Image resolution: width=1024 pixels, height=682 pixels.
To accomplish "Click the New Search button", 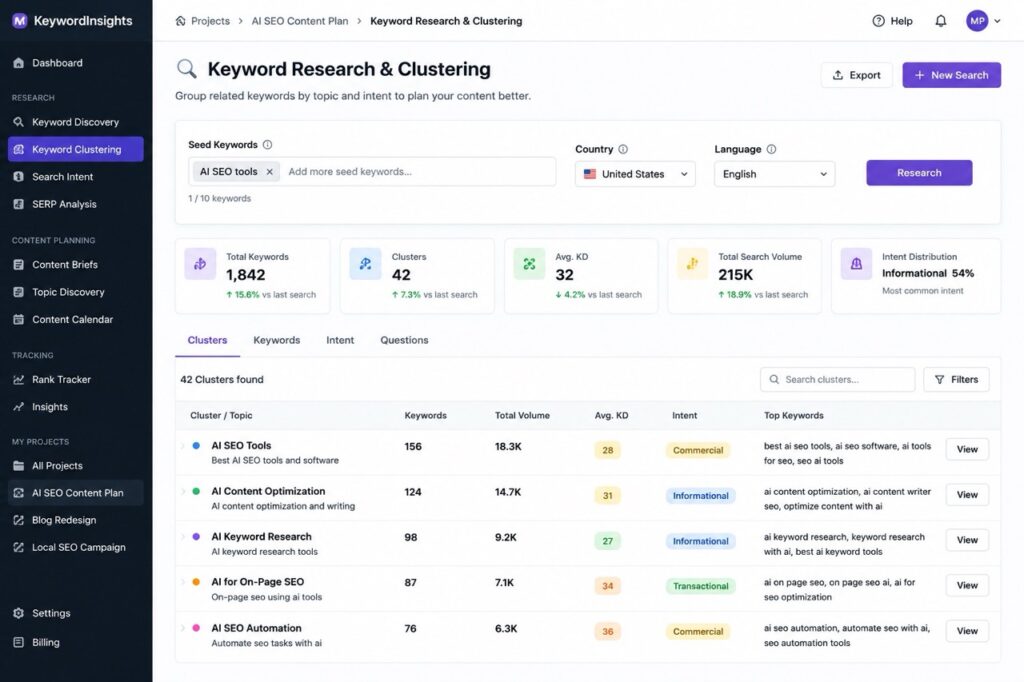I will point(952,75).
